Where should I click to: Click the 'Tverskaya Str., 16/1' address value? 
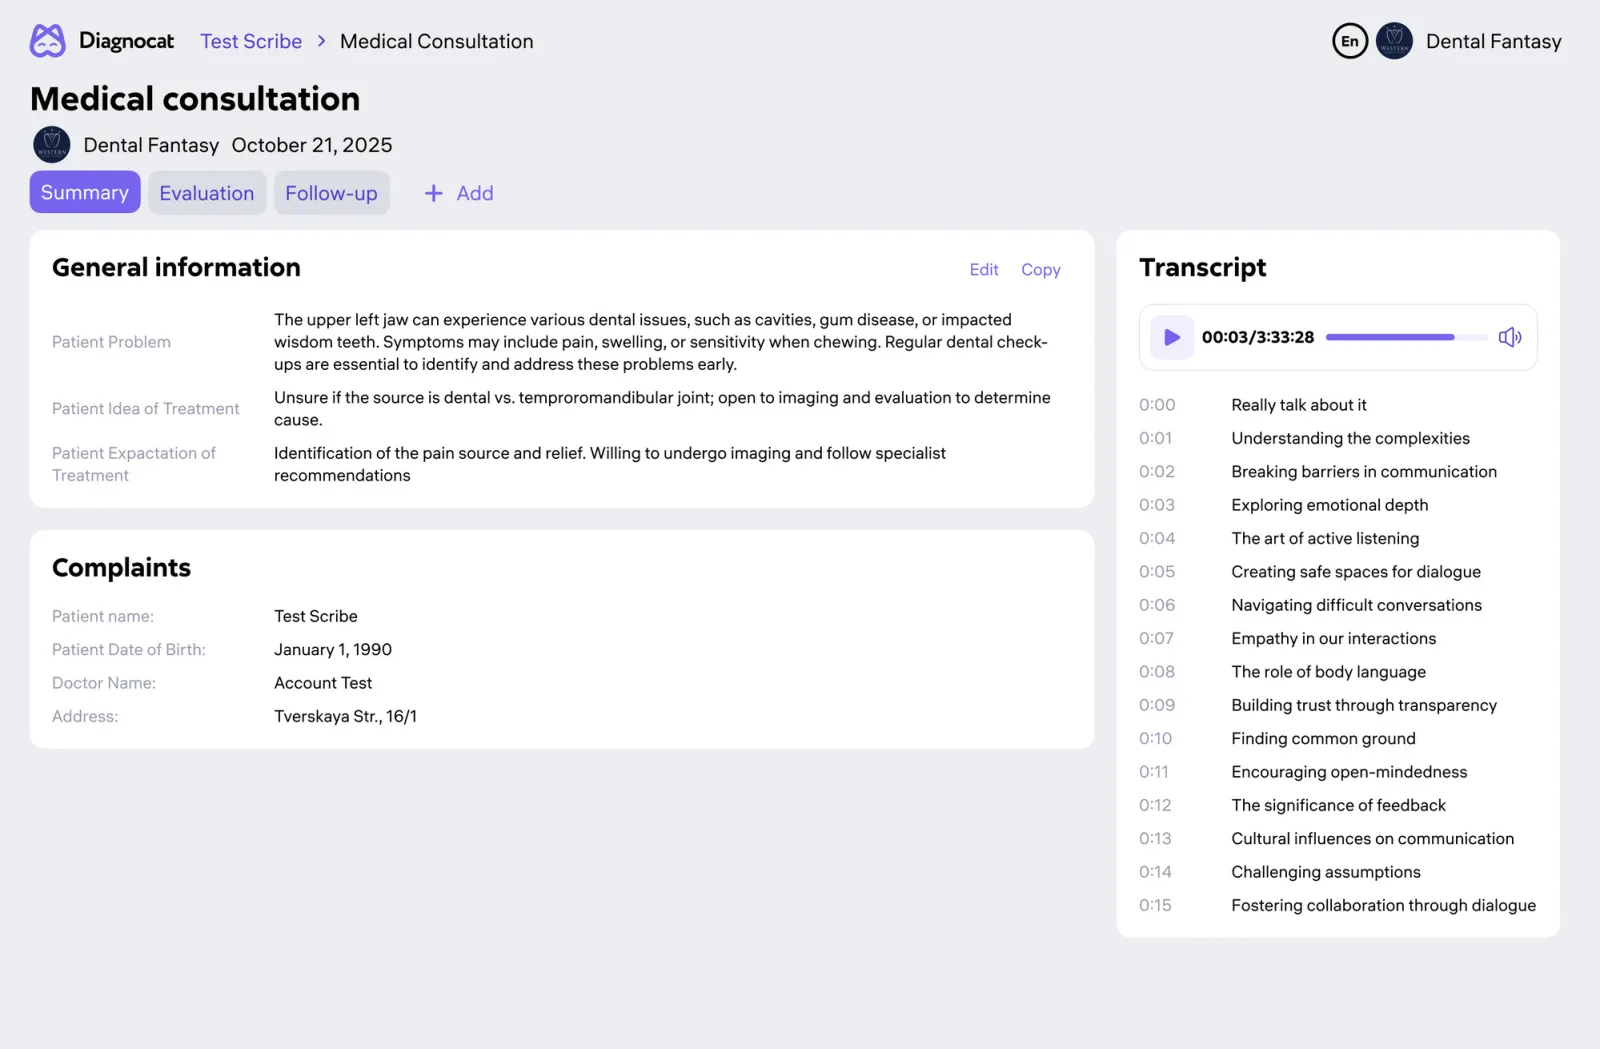[x=345, y=716]
